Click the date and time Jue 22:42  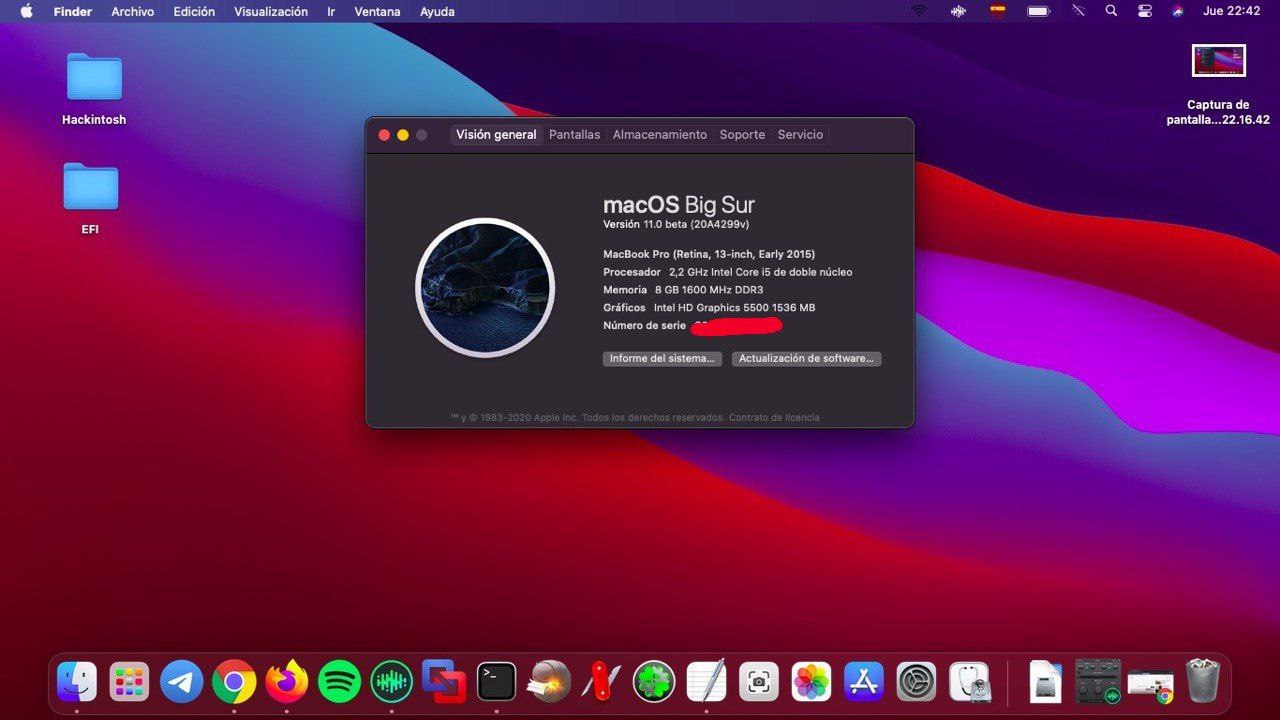(x=1231, y=11)
